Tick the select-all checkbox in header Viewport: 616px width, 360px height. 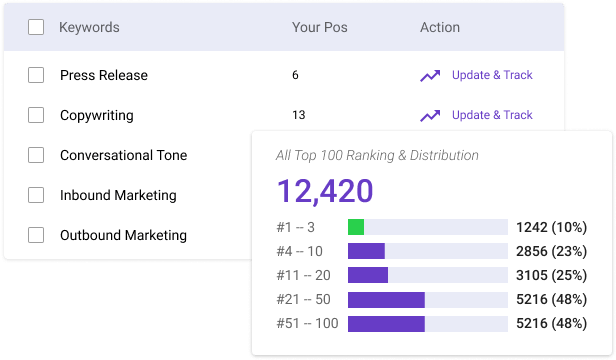[36, 27]
